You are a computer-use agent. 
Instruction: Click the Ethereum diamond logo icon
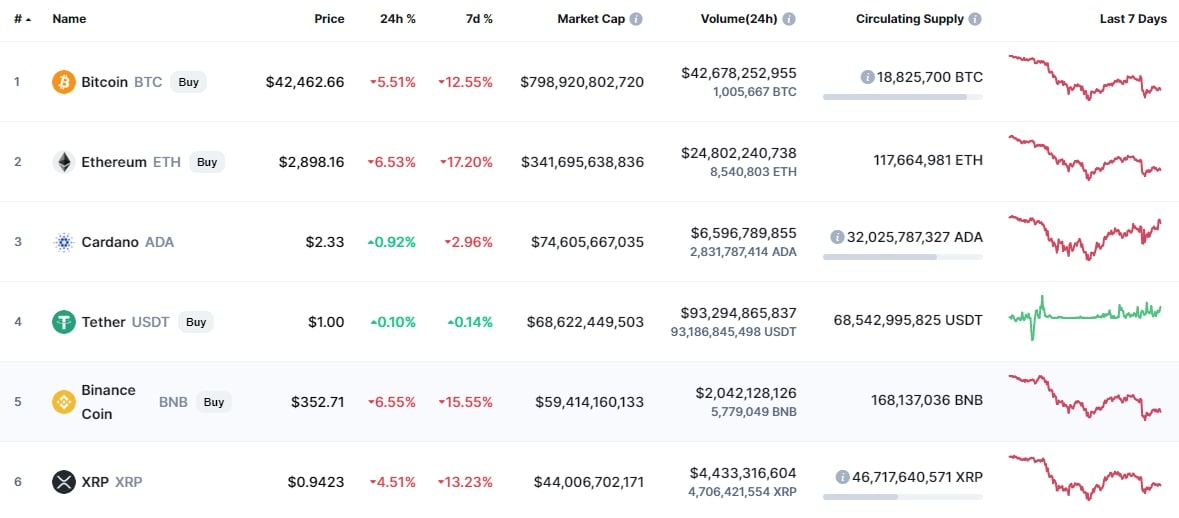(64, 162)
